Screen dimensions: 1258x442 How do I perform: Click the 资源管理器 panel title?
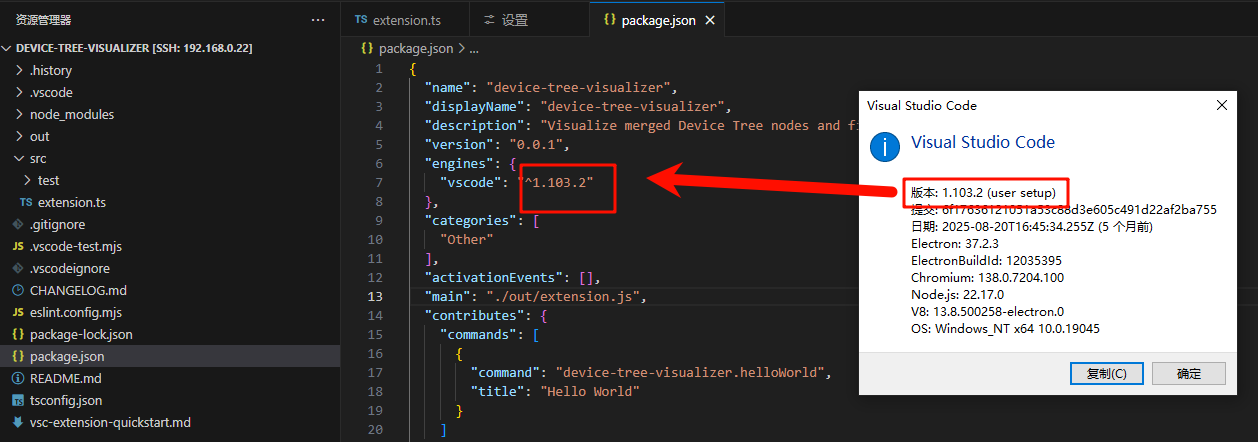[43, 20]
